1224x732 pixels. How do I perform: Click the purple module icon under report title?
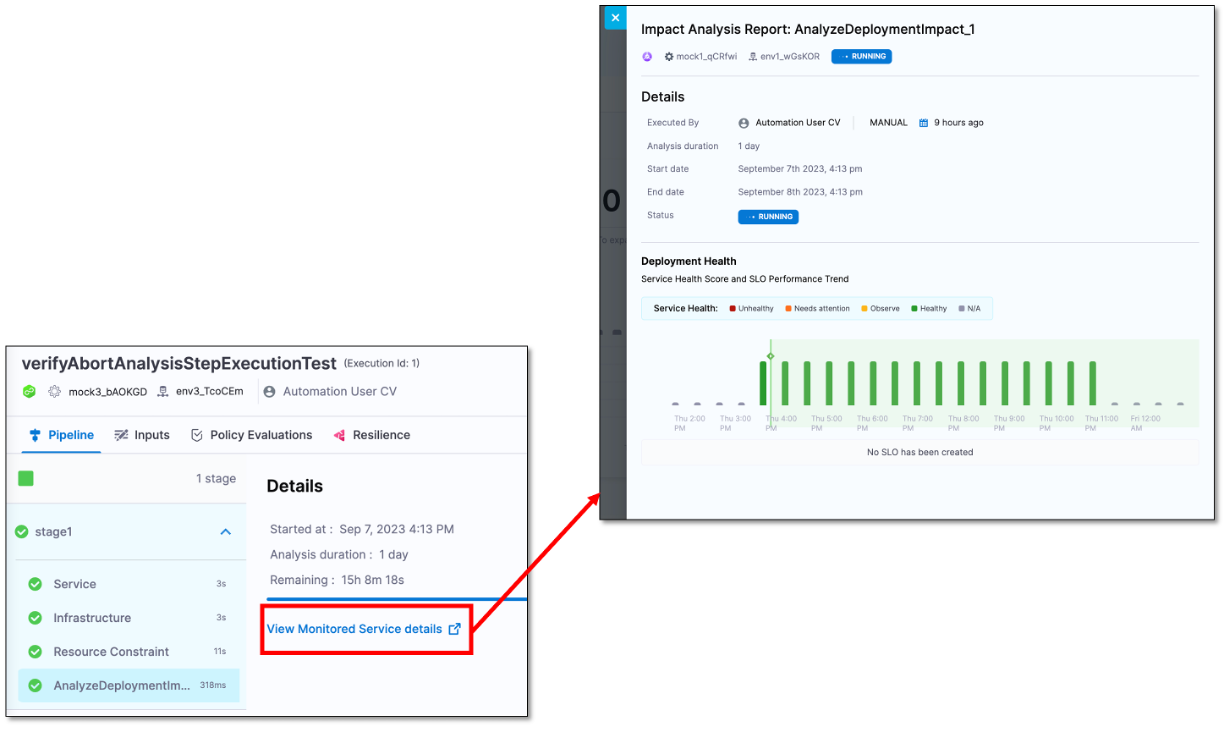point(647,57)
